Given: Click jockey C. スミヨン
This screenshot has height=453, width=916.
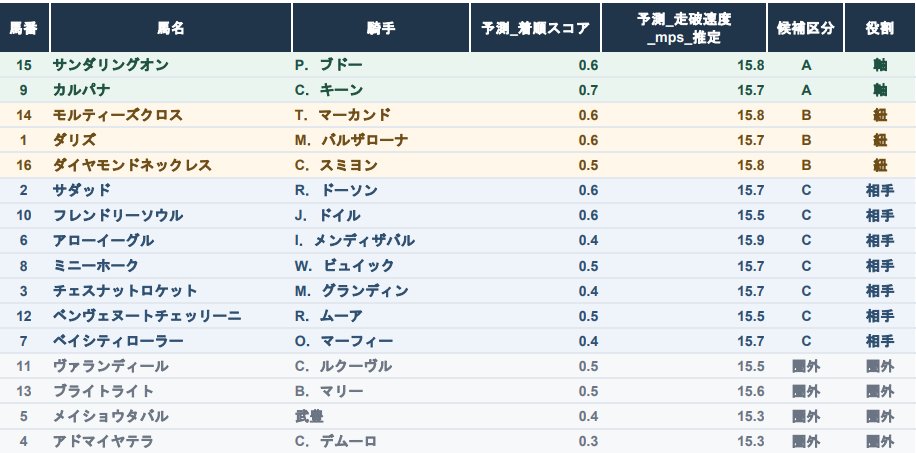Looking at the screenshot, I should tap(336, 165).
